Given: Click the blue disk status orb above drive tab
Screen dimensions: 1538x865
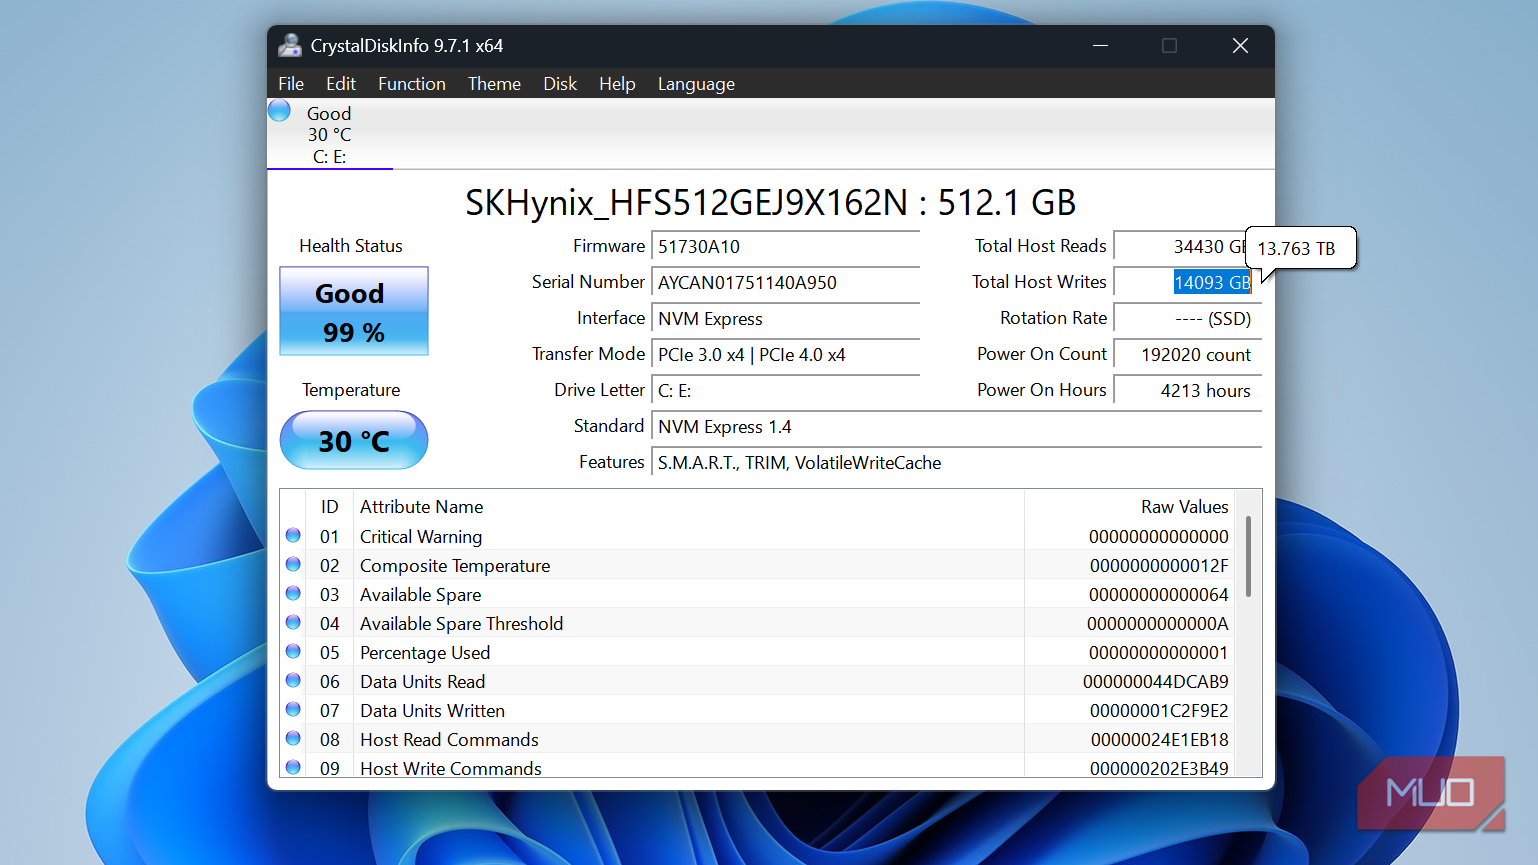Looking at the screenshot, I should click(279, 110).
